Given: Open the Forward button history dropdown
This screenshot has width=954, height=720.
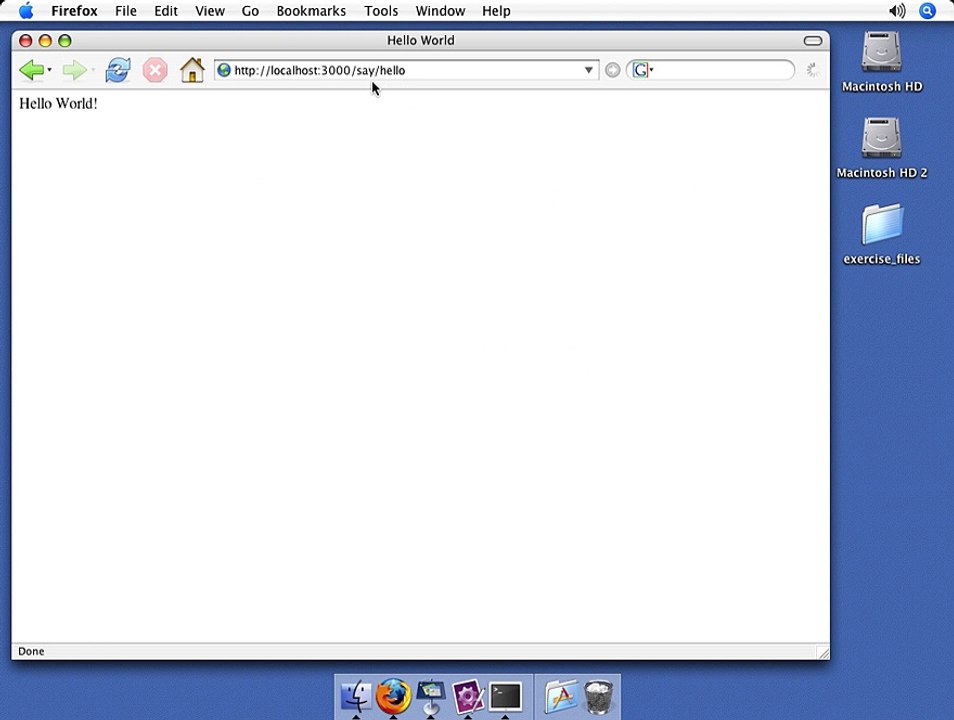Looking at the screenshot, I should pos(93,70).
